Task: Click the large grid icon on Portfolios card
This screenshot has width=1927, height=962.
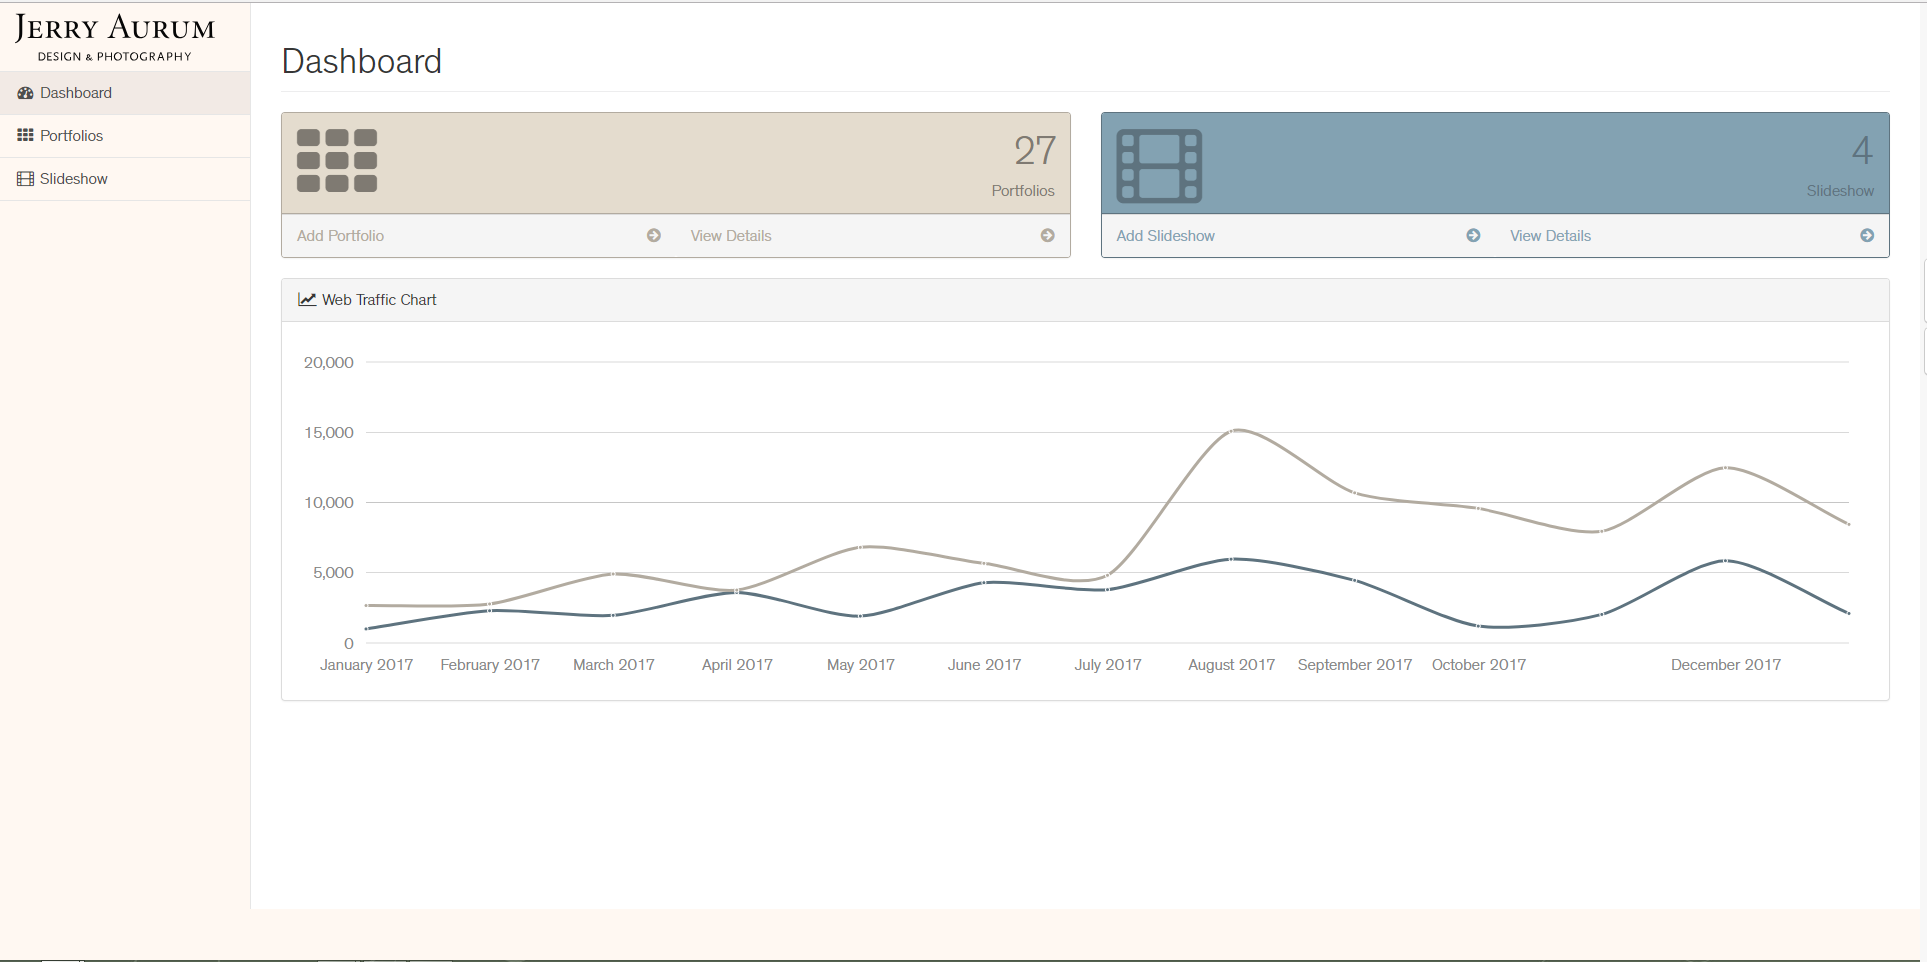Action: (337, 160)
